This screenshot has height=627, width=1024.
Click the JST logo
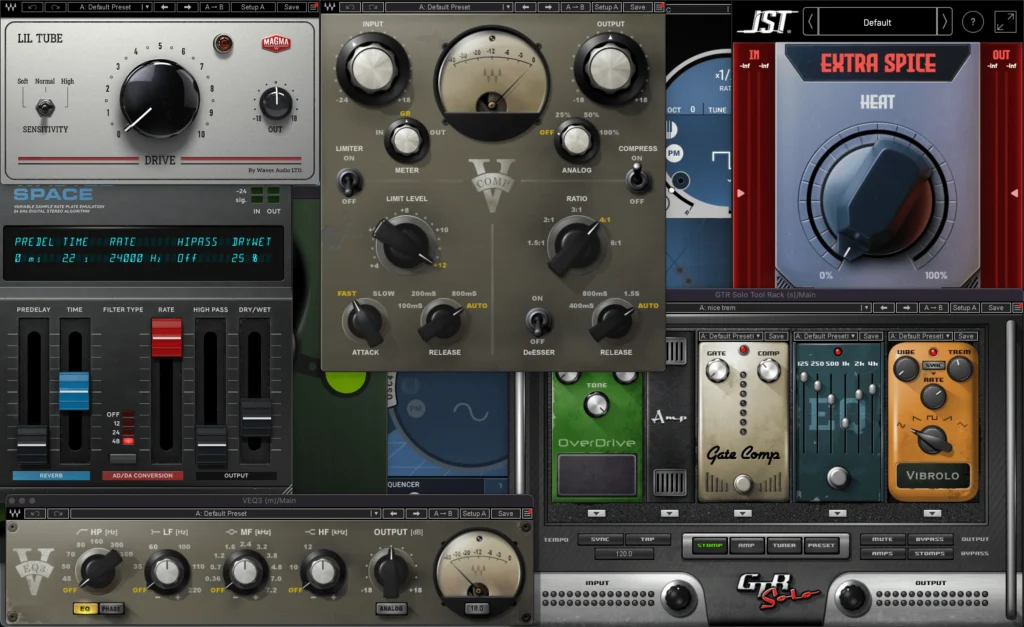click(765, 22)
